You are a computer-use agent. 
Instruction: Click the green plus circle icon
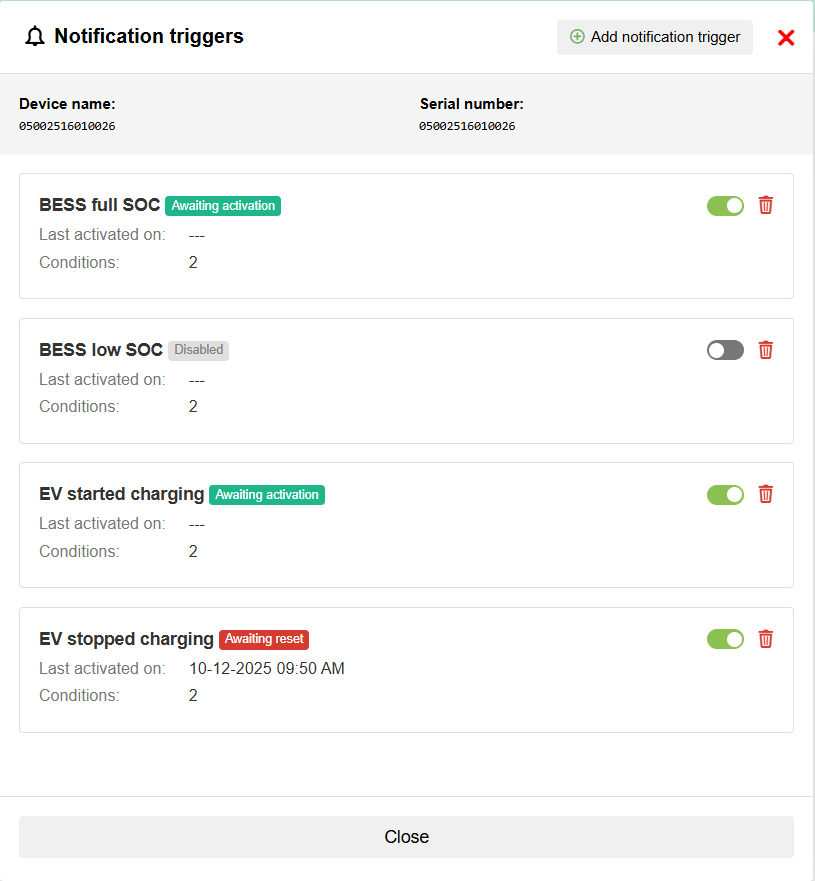tap(577, 37)
